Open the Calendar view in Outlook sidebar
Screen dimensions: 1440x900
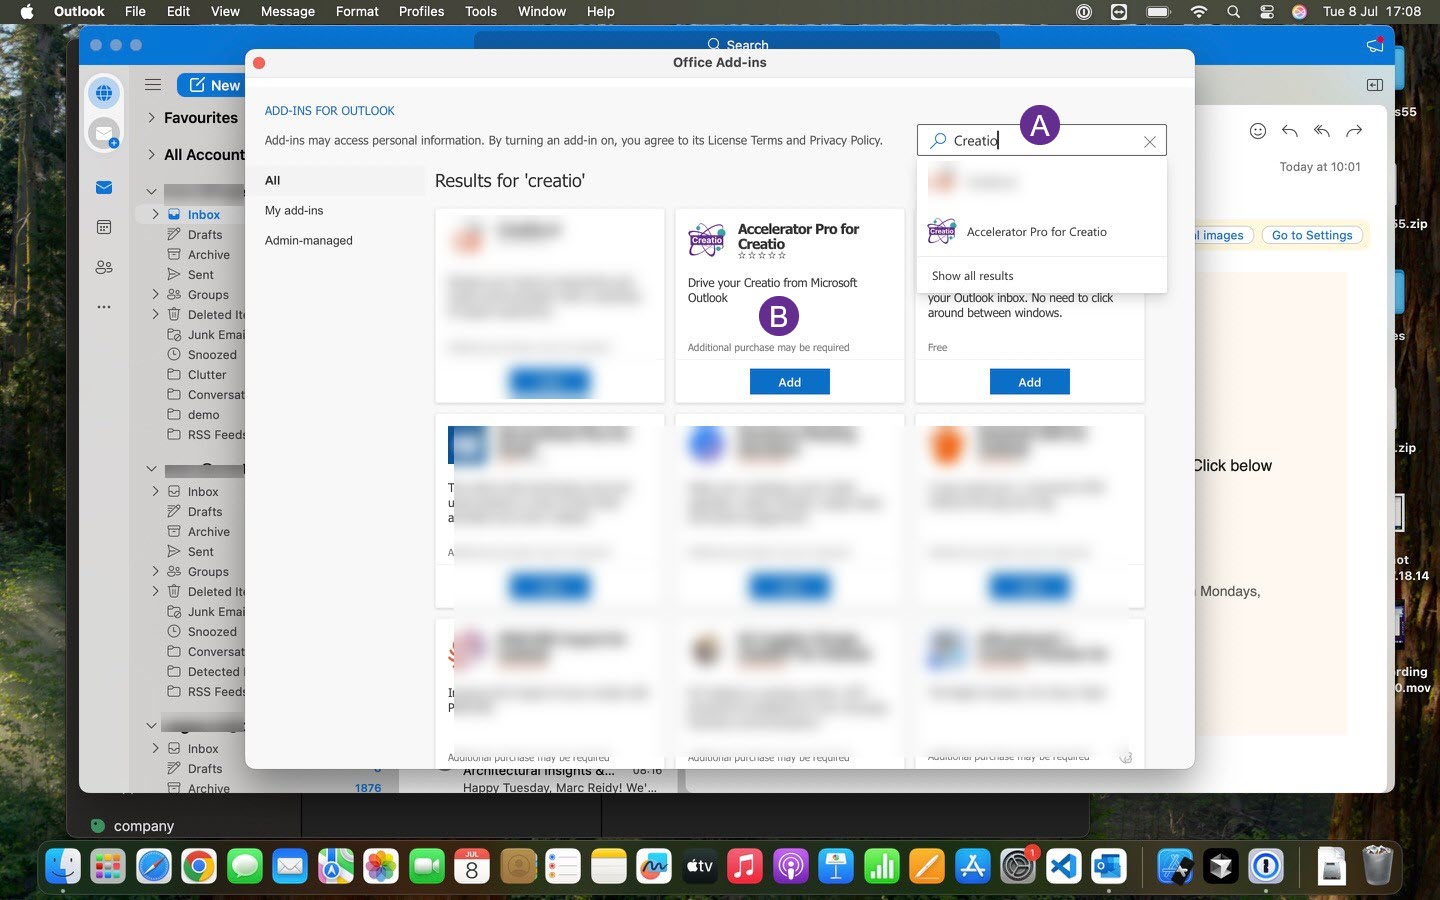104,227
